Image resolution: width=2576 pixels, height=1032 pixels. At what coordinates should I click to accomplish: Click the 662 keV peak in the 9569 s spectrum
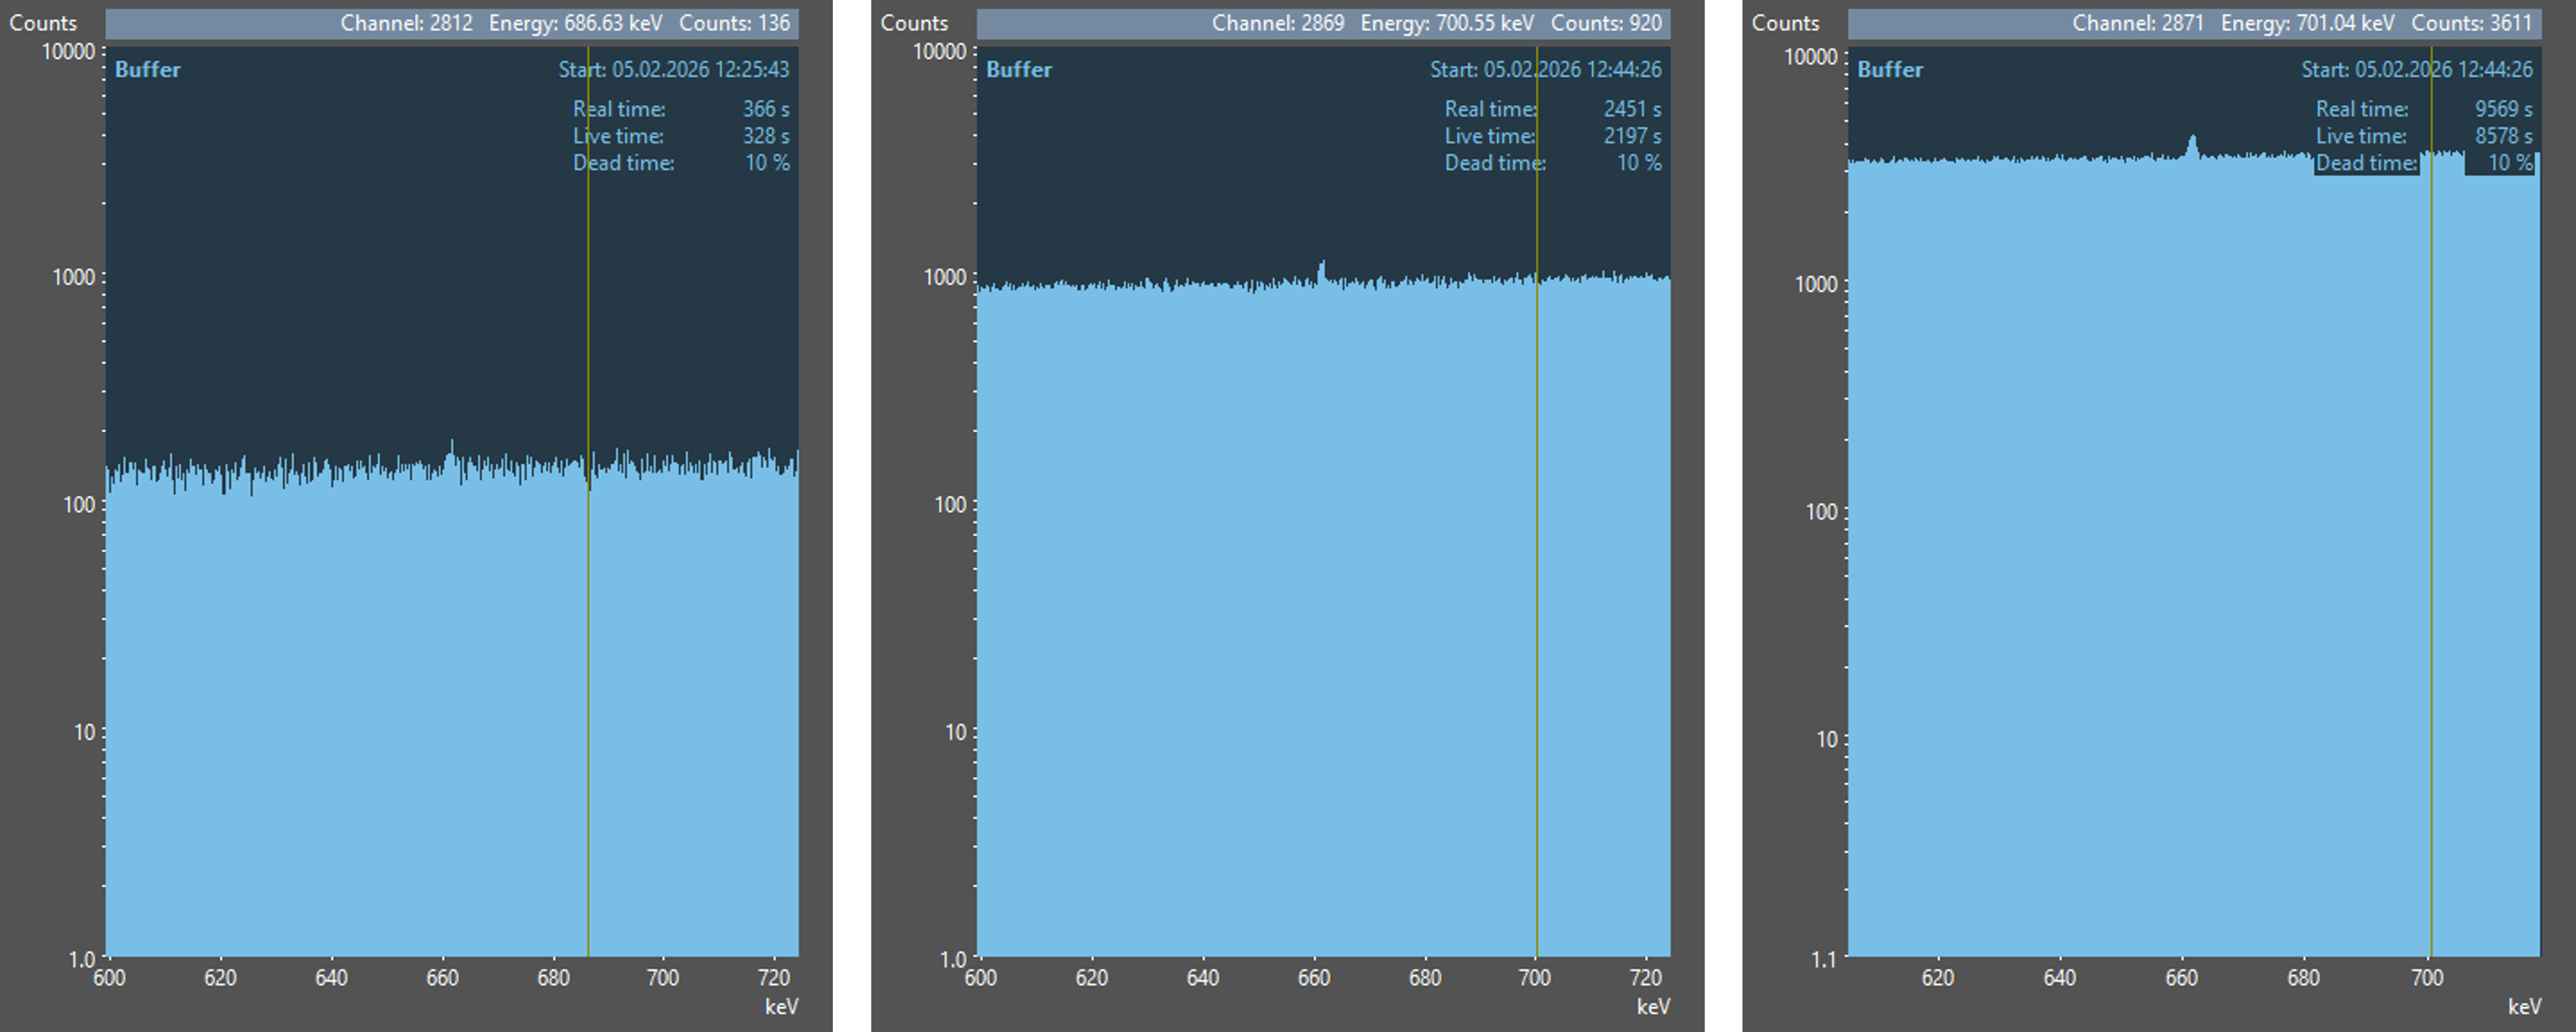tap(2192, 146)
